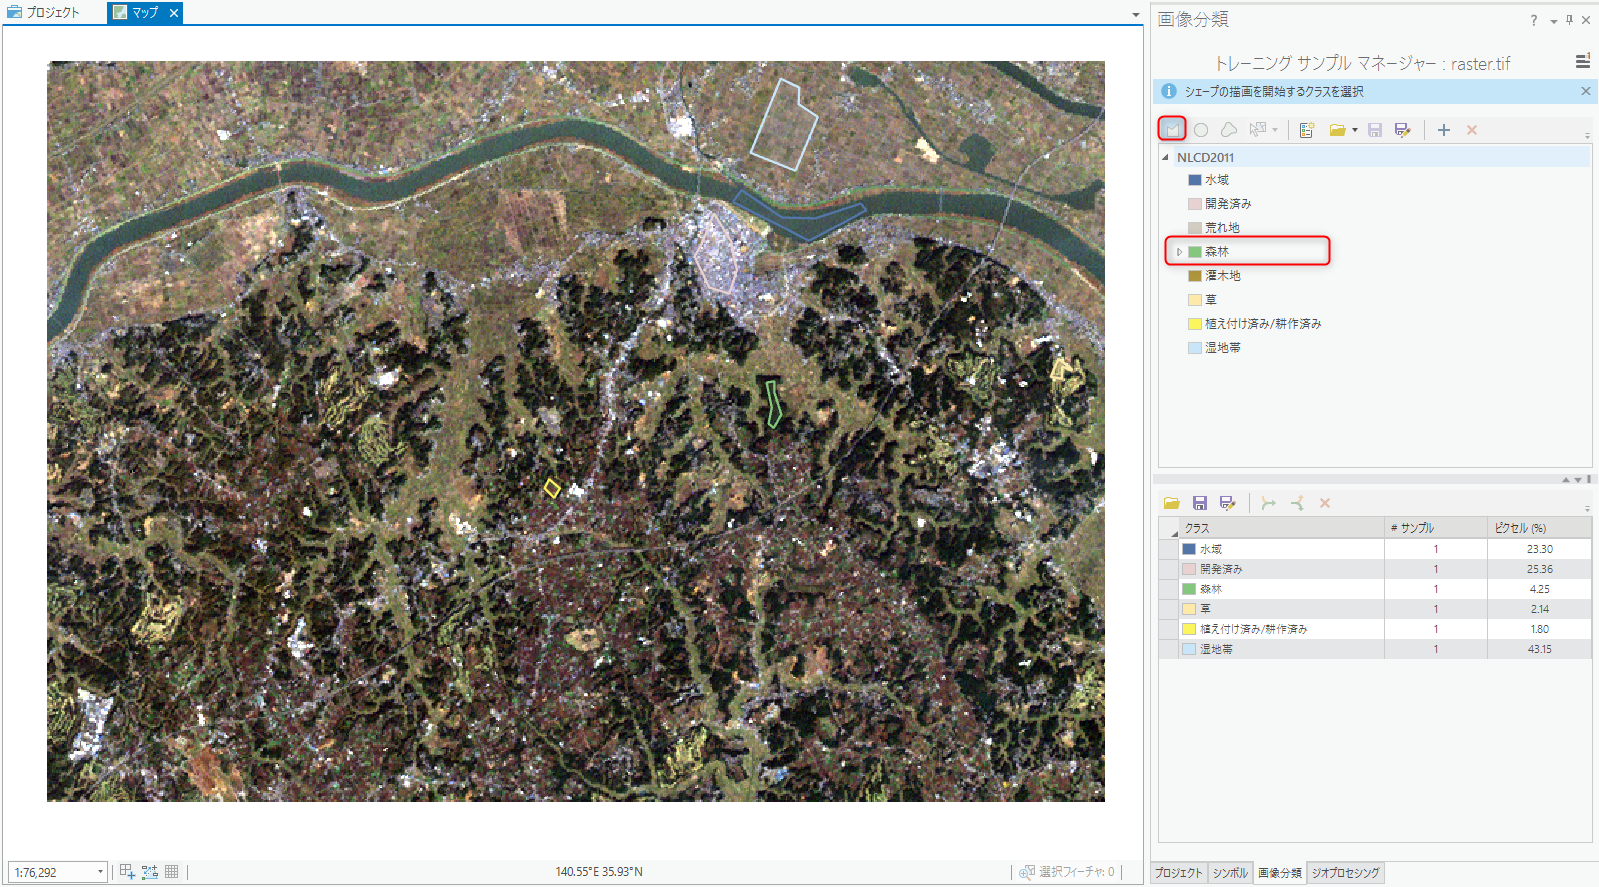Select the rectangle drawing tool
Viewport: 1599px width, 887px height.
tap(1172, 129)
